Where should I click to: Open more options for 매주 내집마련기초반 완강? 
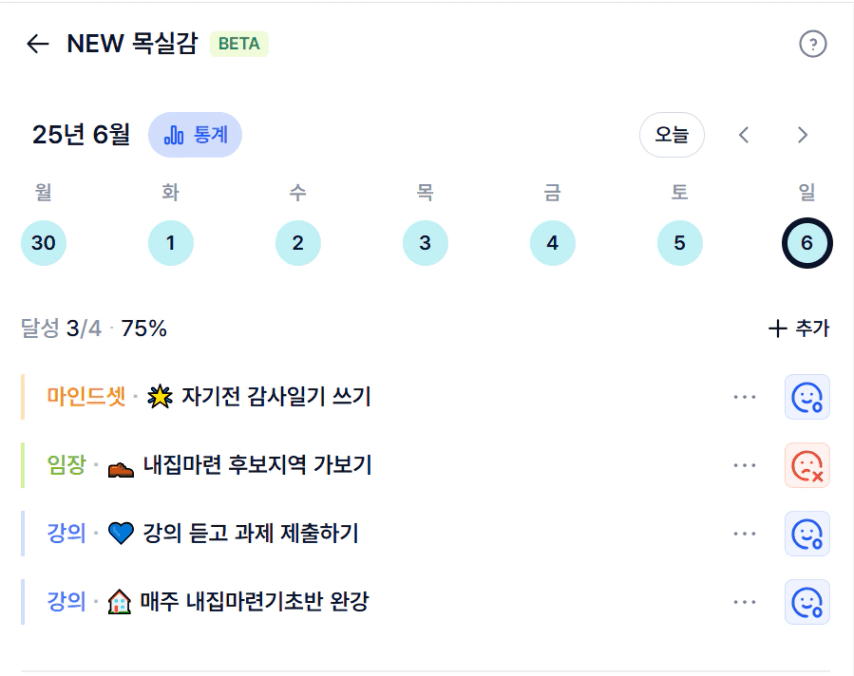[x=744, y=602]
